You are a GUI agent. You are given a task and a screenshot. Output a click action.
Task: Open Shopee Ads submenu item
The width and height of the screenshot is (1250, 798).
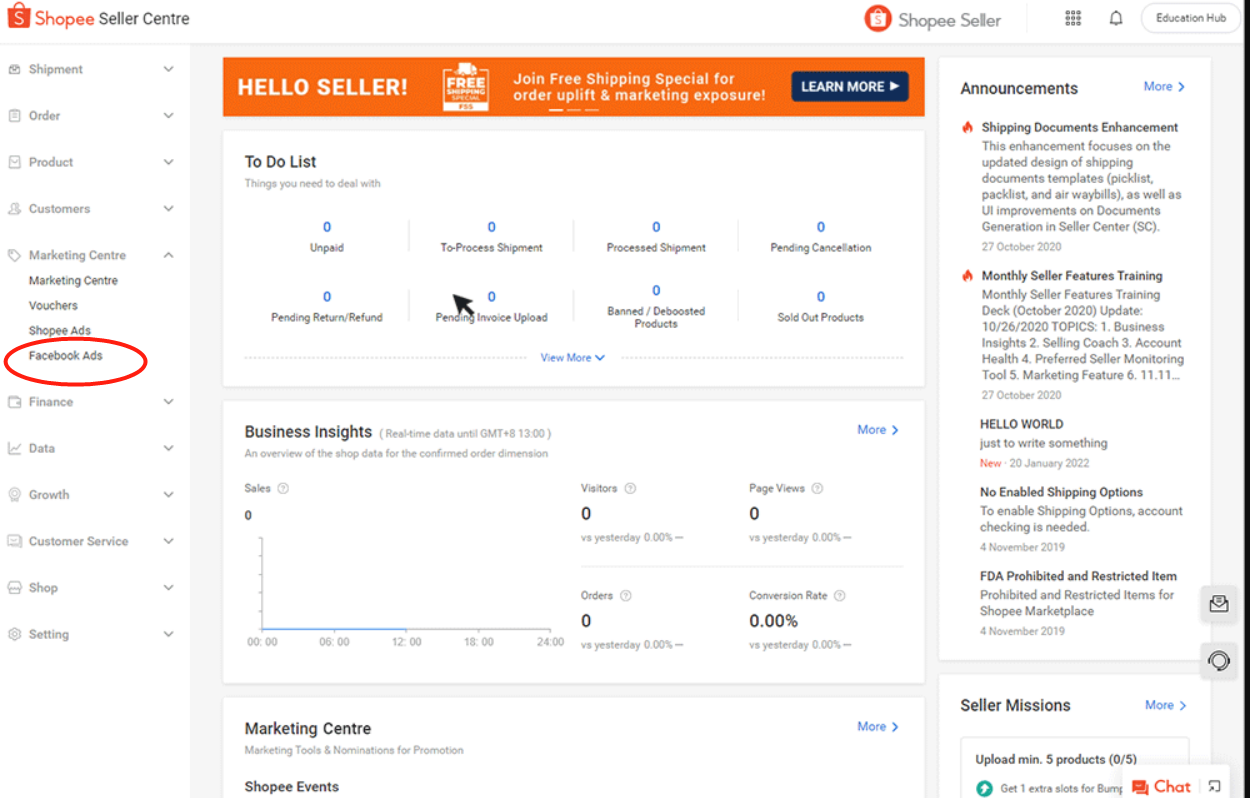coord(60,331)
